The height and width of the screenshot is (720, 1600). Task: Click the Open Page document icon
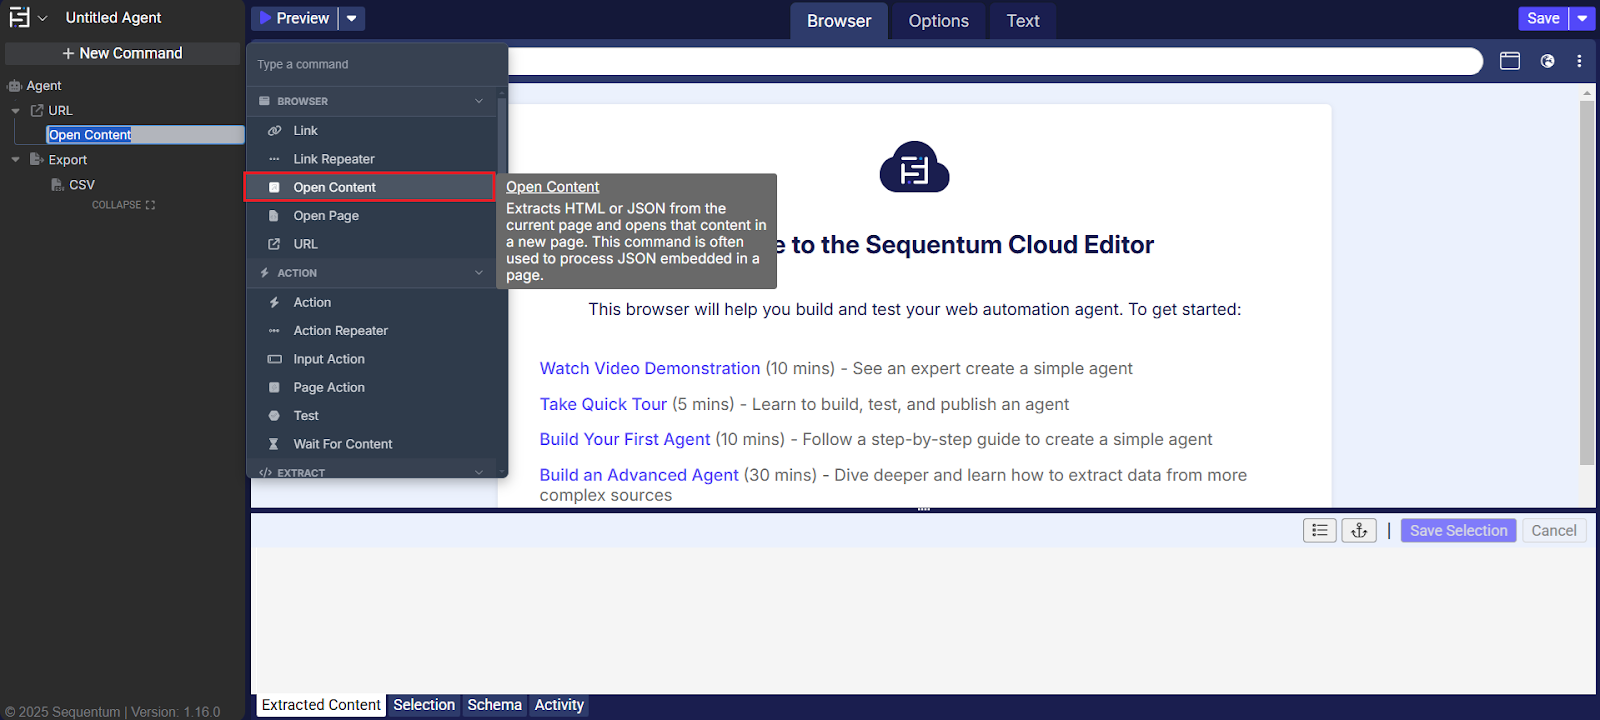click(x=274, y=216)
